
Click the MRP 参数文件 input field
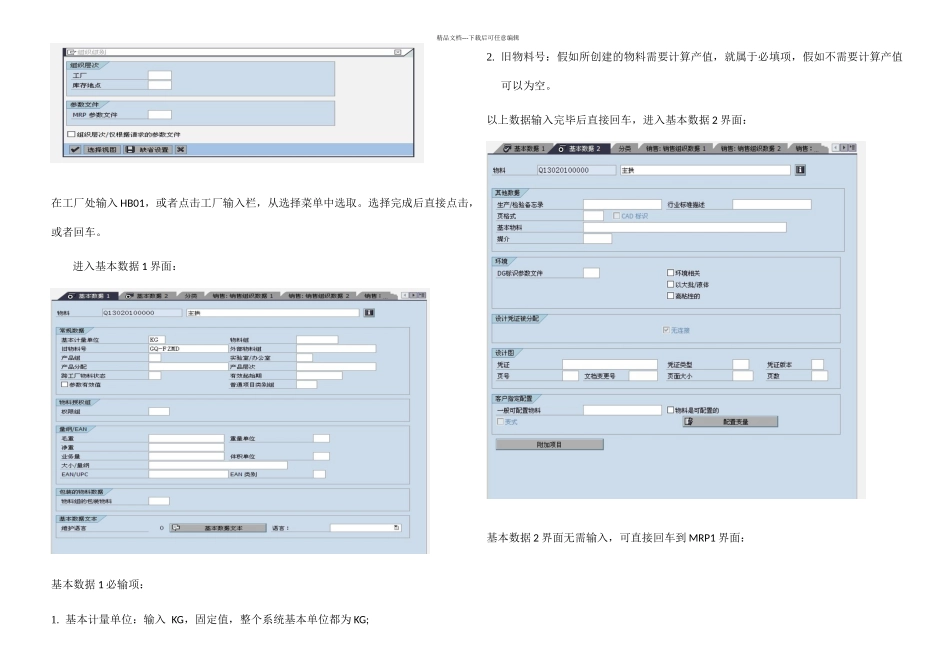click(160, 115)
